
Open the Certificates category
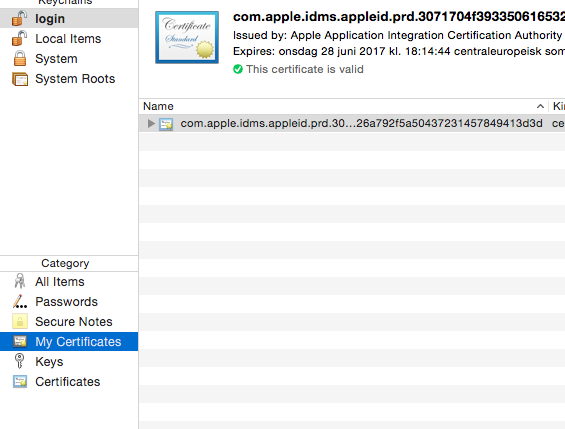pos(69,381)
